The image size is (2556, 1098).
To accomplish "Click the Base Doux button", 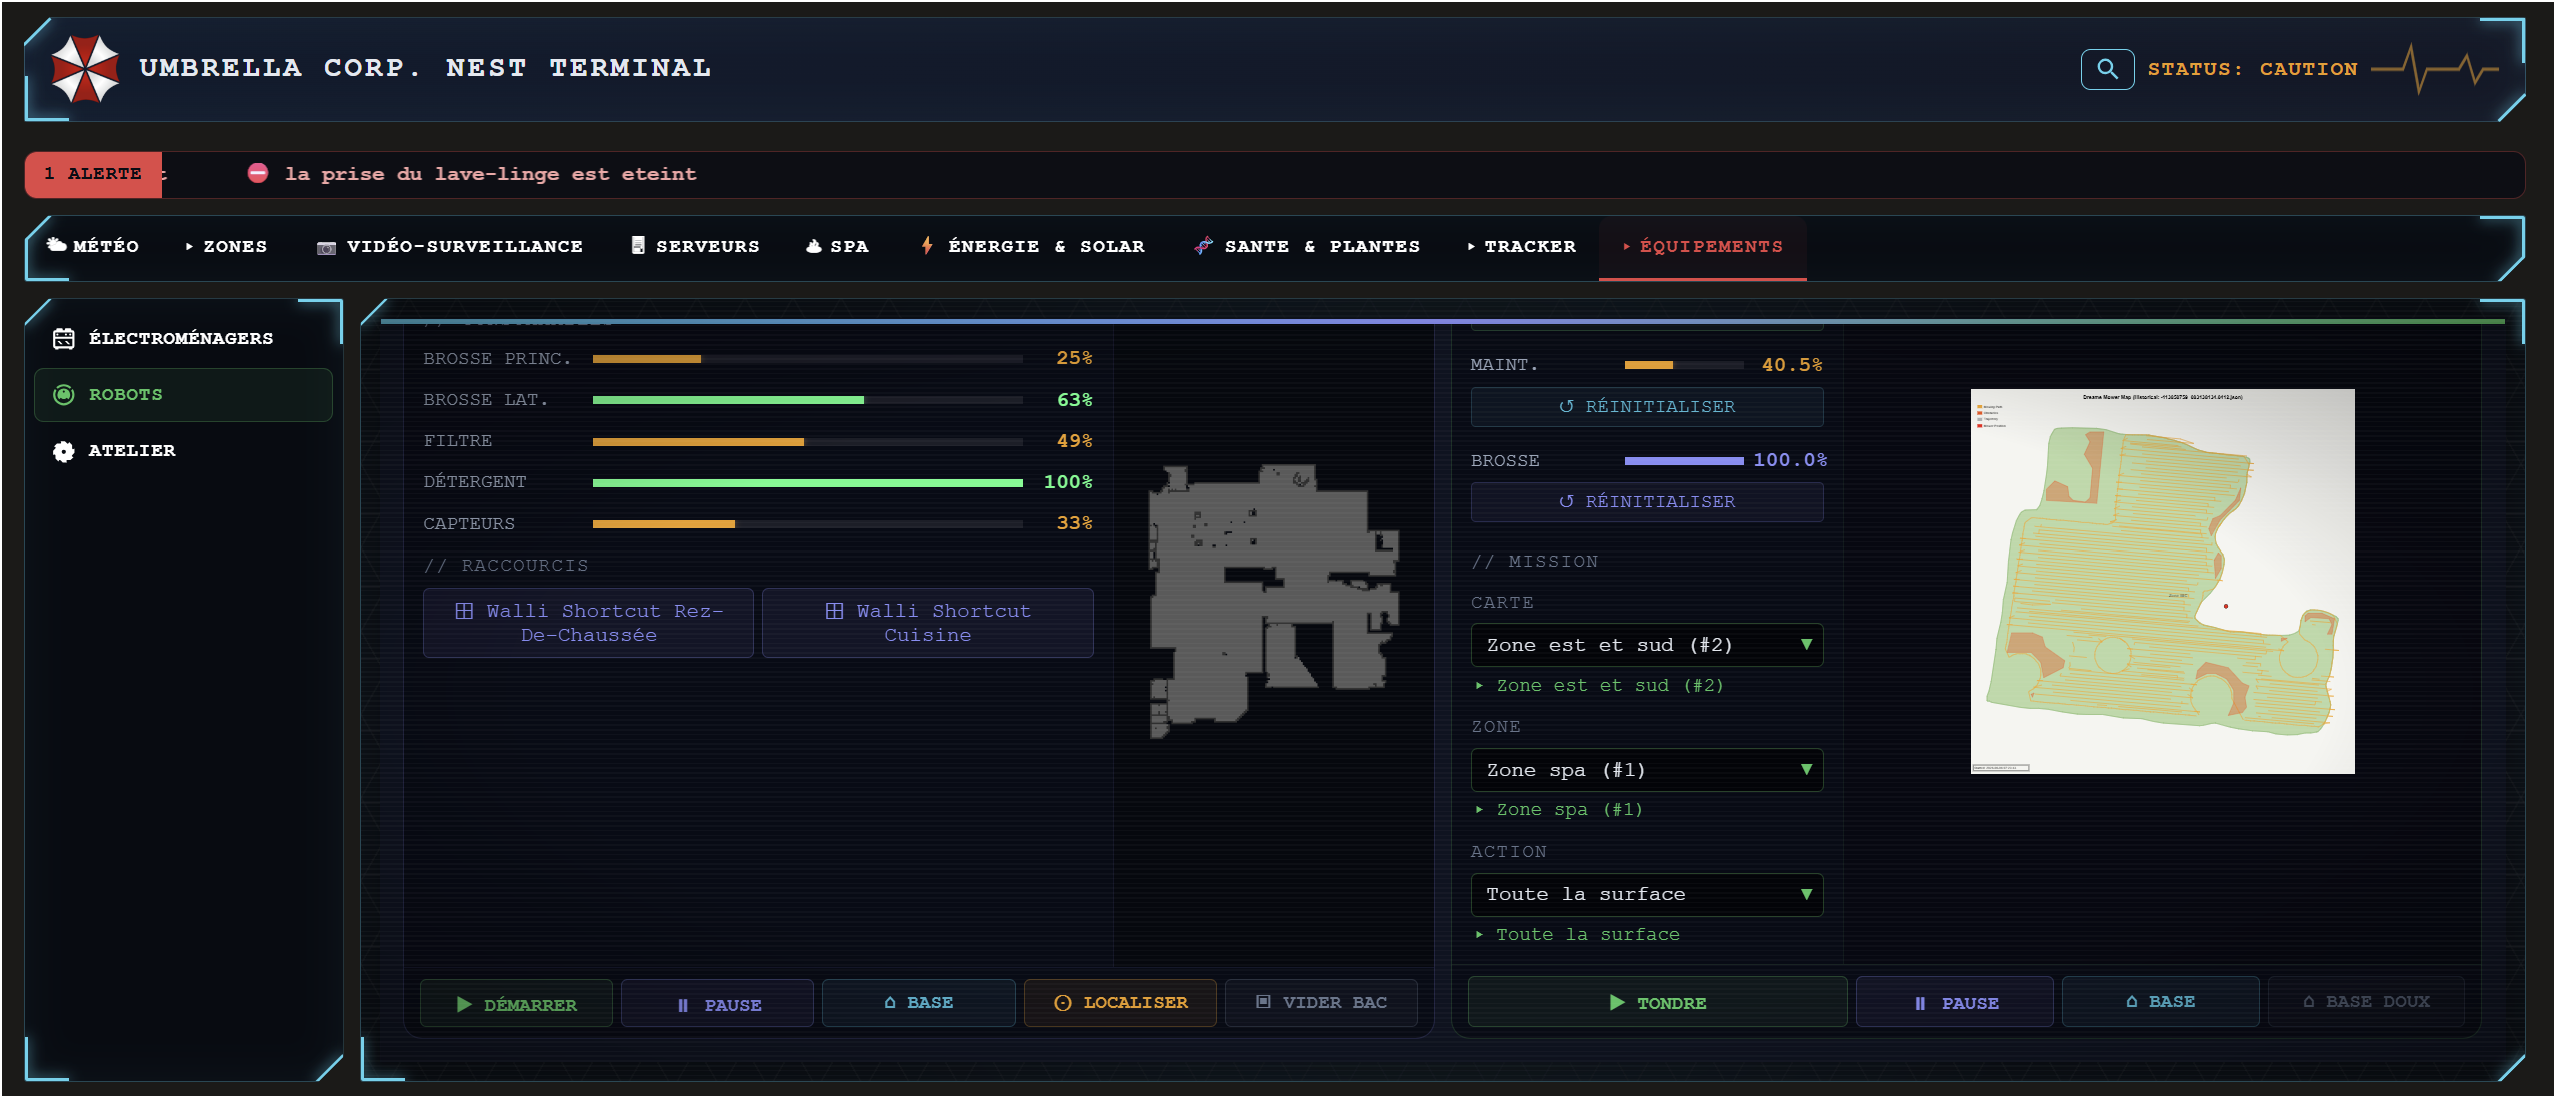I will (2366, 1002).
